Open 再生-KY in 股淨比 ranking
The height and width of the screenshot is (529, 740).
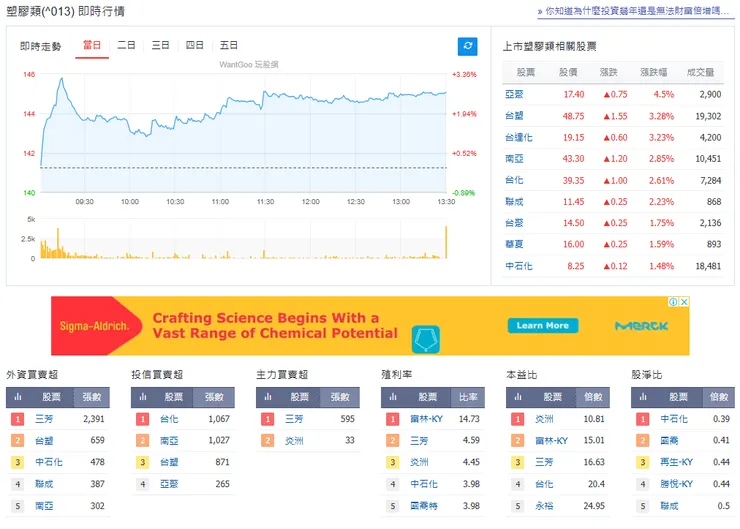676,462
